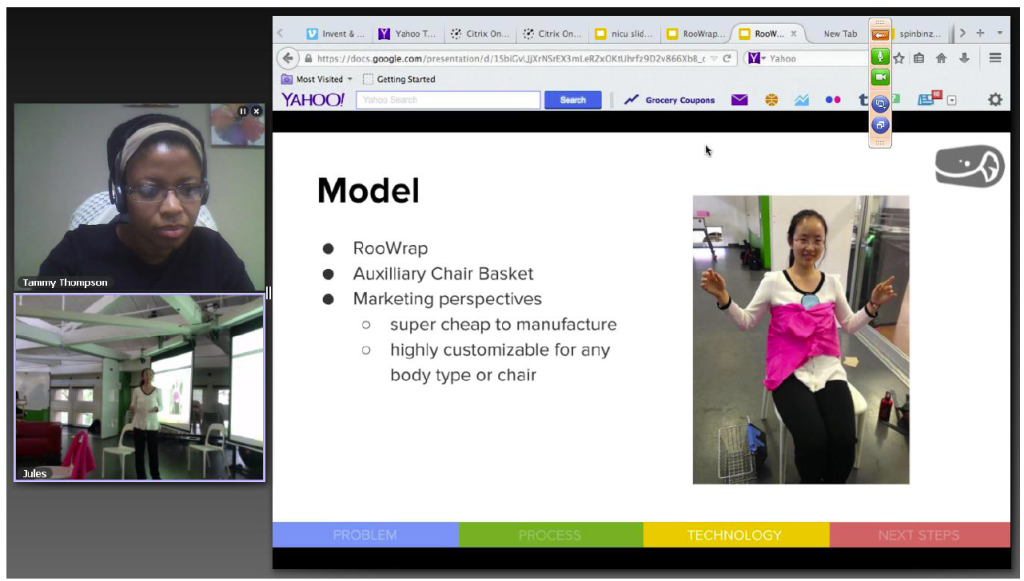Switch to the New Tab tab
This screenshot has width=1024, height=581.
840,33
